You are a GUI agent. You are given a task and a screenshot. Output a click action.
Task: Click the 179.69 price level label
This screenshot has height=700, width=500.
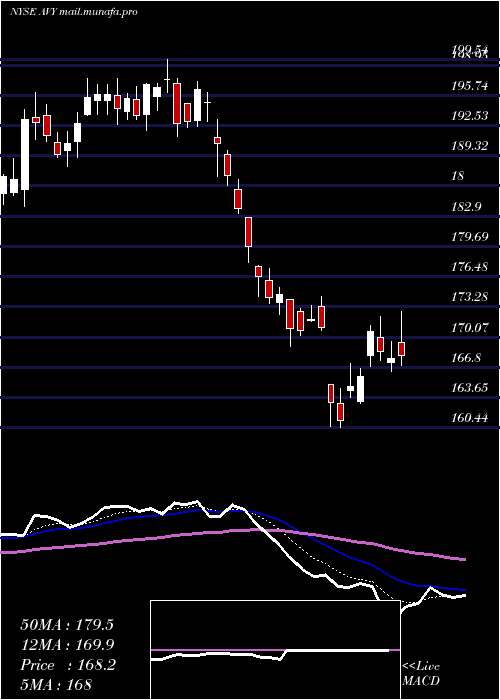tap(469, 236)
